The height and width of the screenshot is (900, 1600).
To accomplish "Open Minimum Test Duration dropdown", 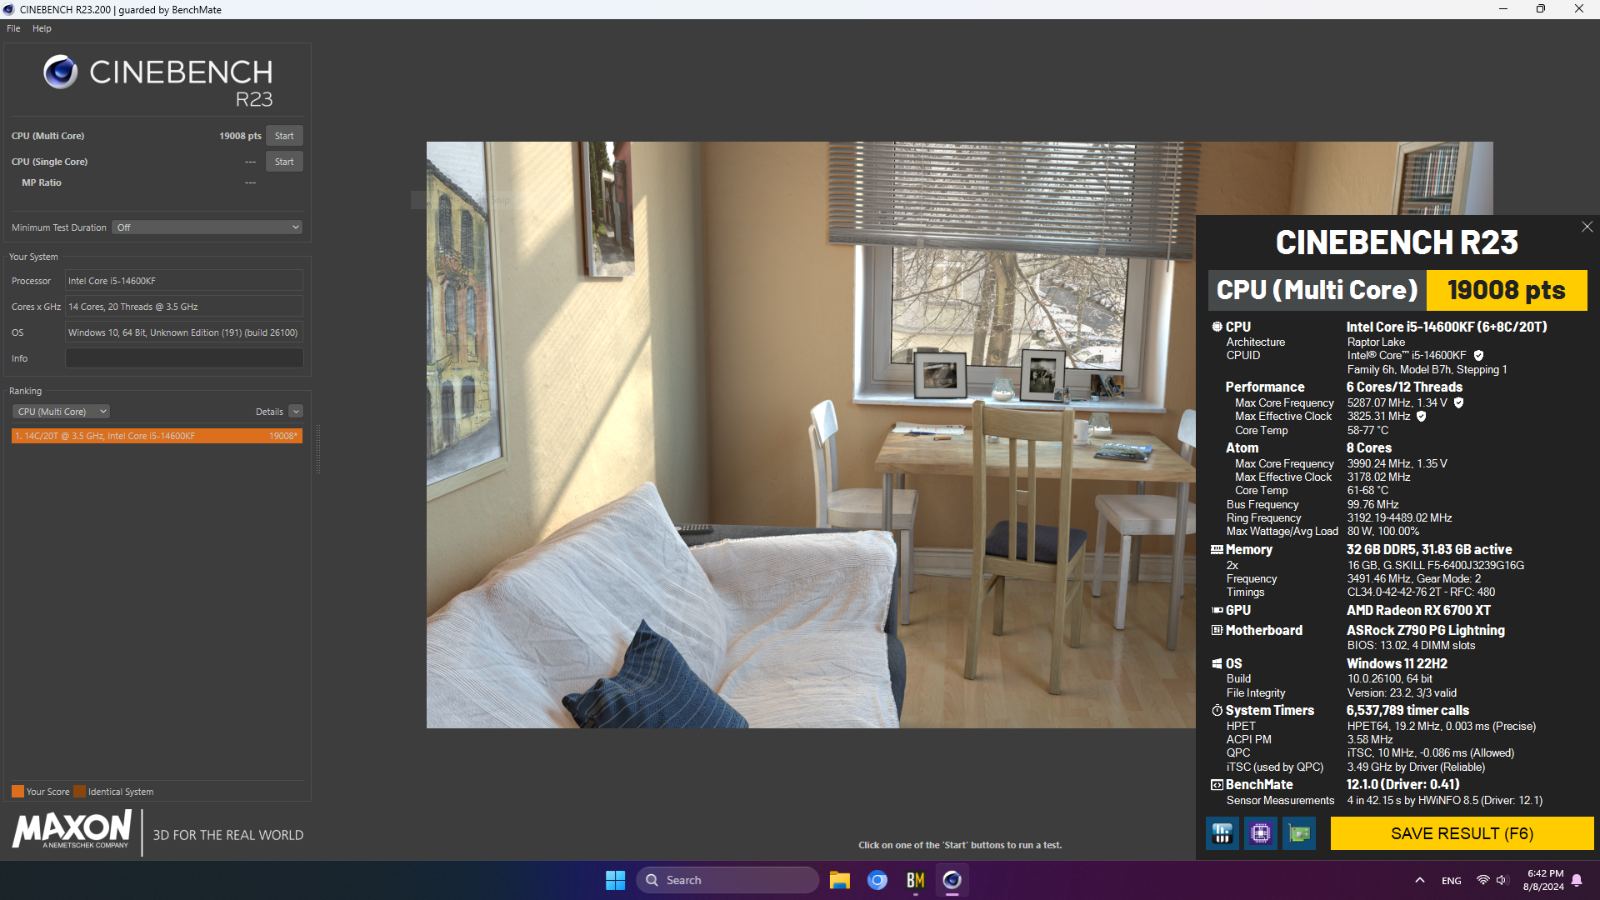I will coord(207,228).
